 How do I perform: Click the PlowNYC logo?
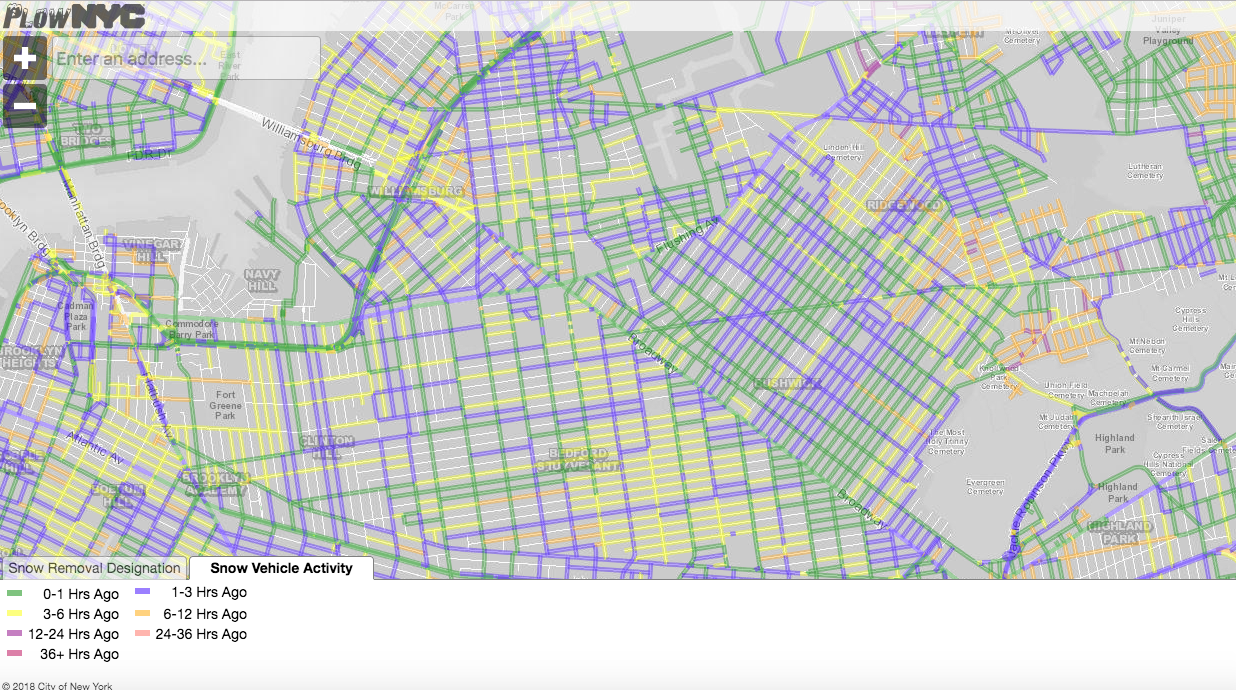[x=73, y=15]
